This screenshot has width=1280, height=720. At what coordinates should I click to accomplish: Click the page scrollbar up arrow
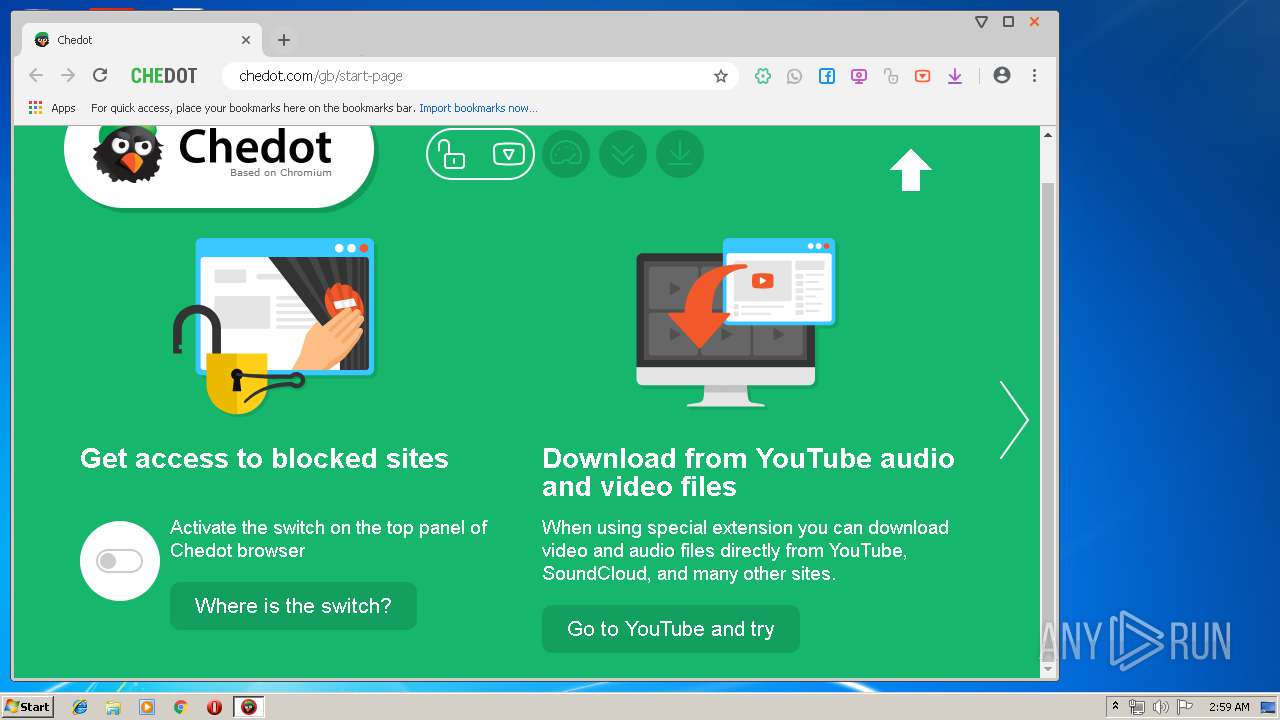1048,135
